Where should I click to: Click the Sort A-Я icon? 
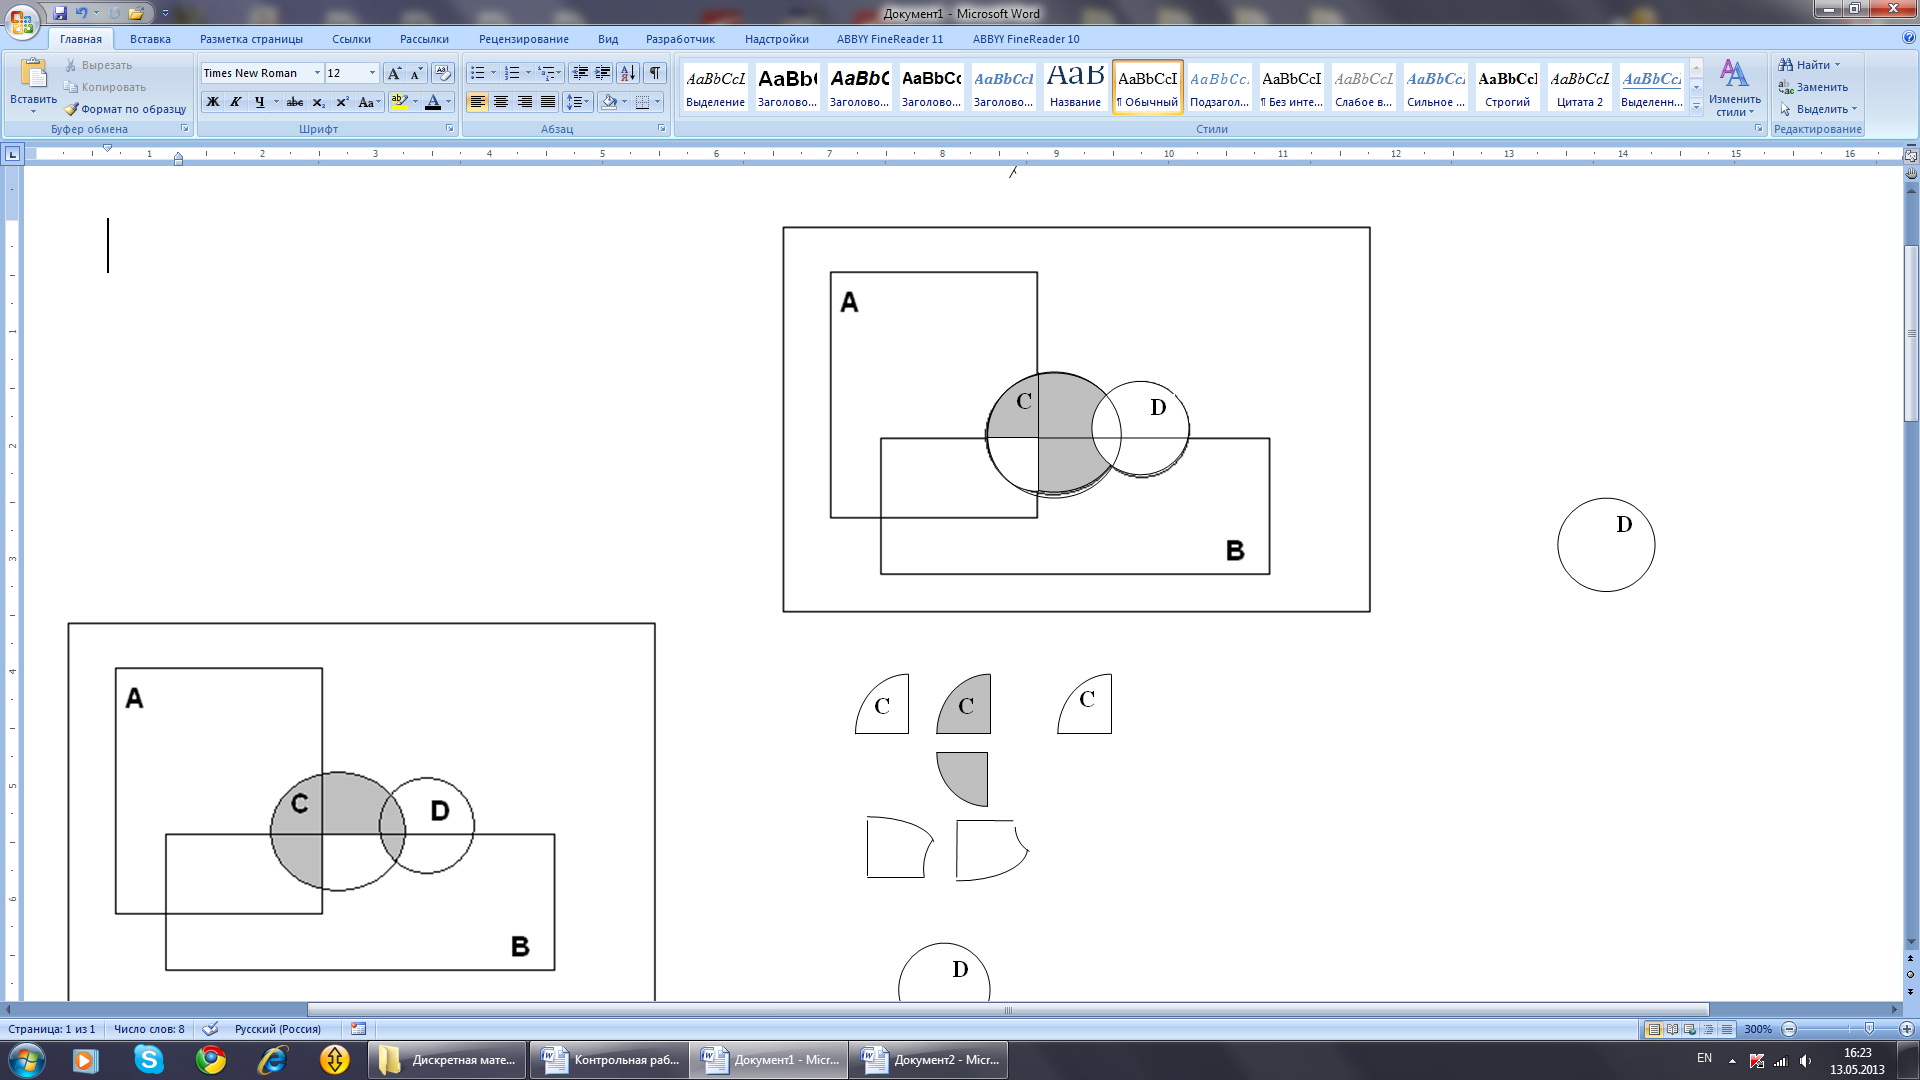click(628, 73)
